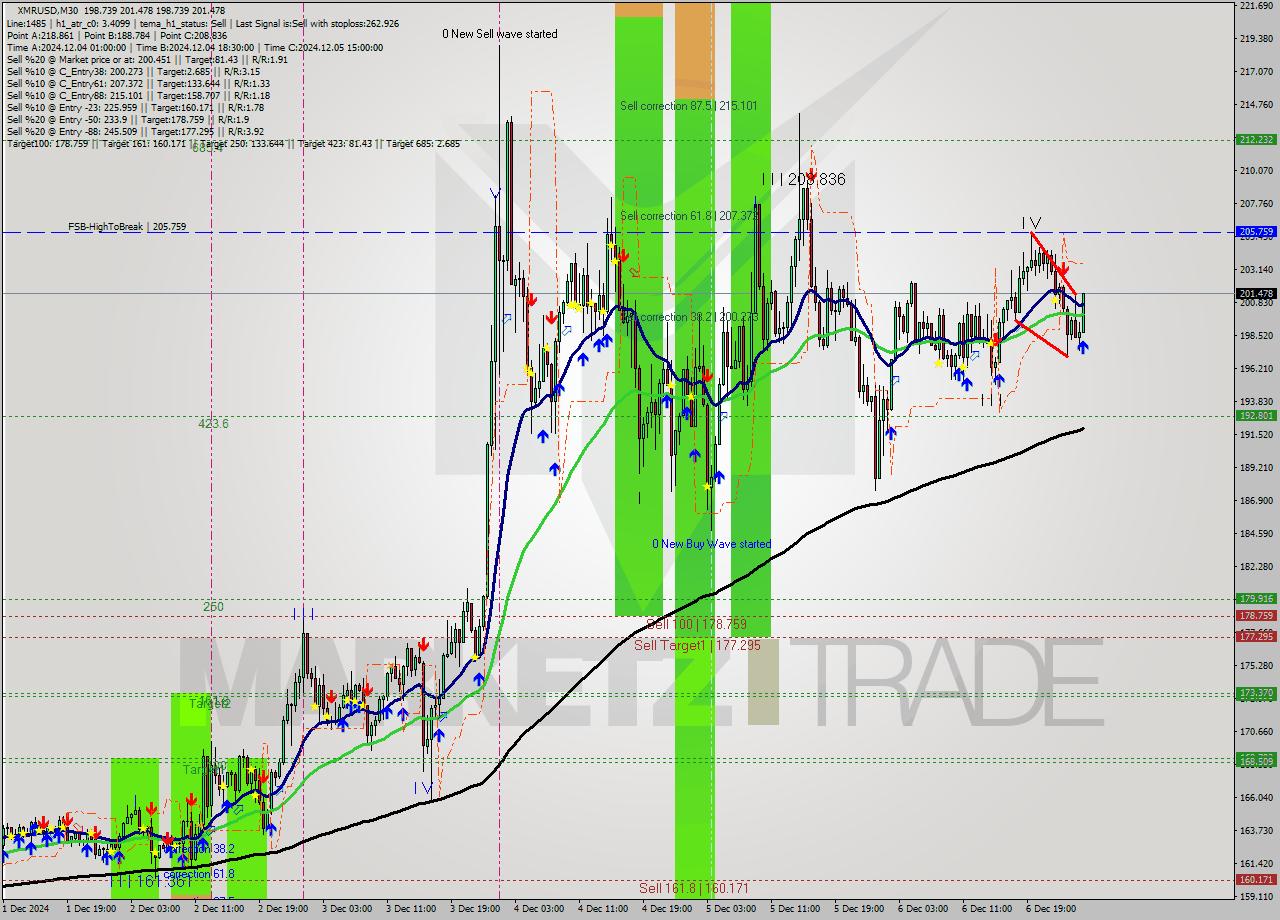Click the blue 205.759 price tag

pyautogui.click(x=1256, y=232)
